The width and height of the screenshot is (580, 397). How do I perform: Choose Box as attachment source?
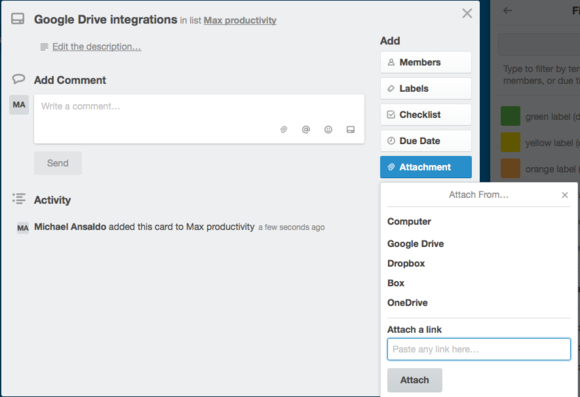point(395,283)
